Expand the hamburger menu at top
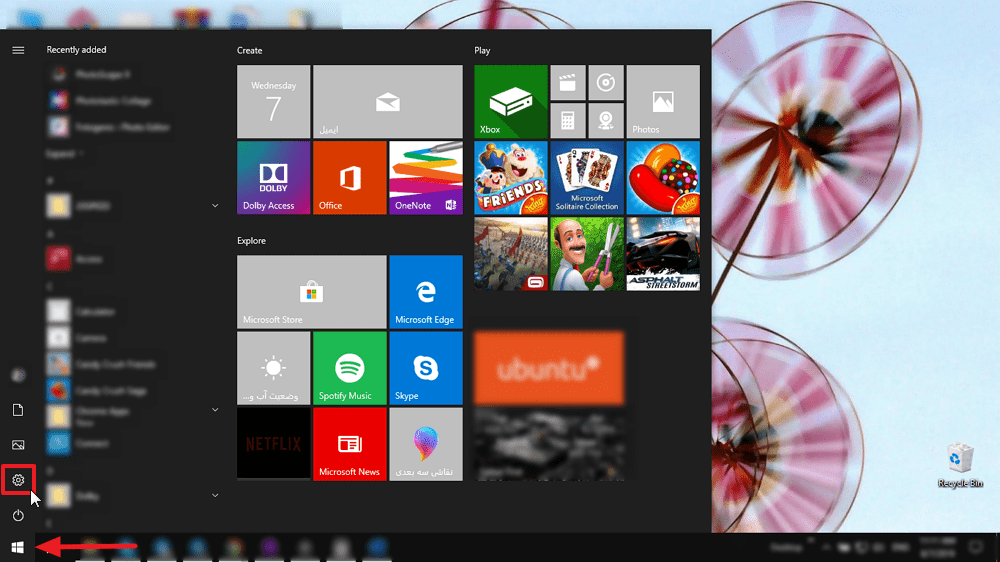Image resolution: width=1000 pixels, height=562 pixels. (x=18, y=50)
